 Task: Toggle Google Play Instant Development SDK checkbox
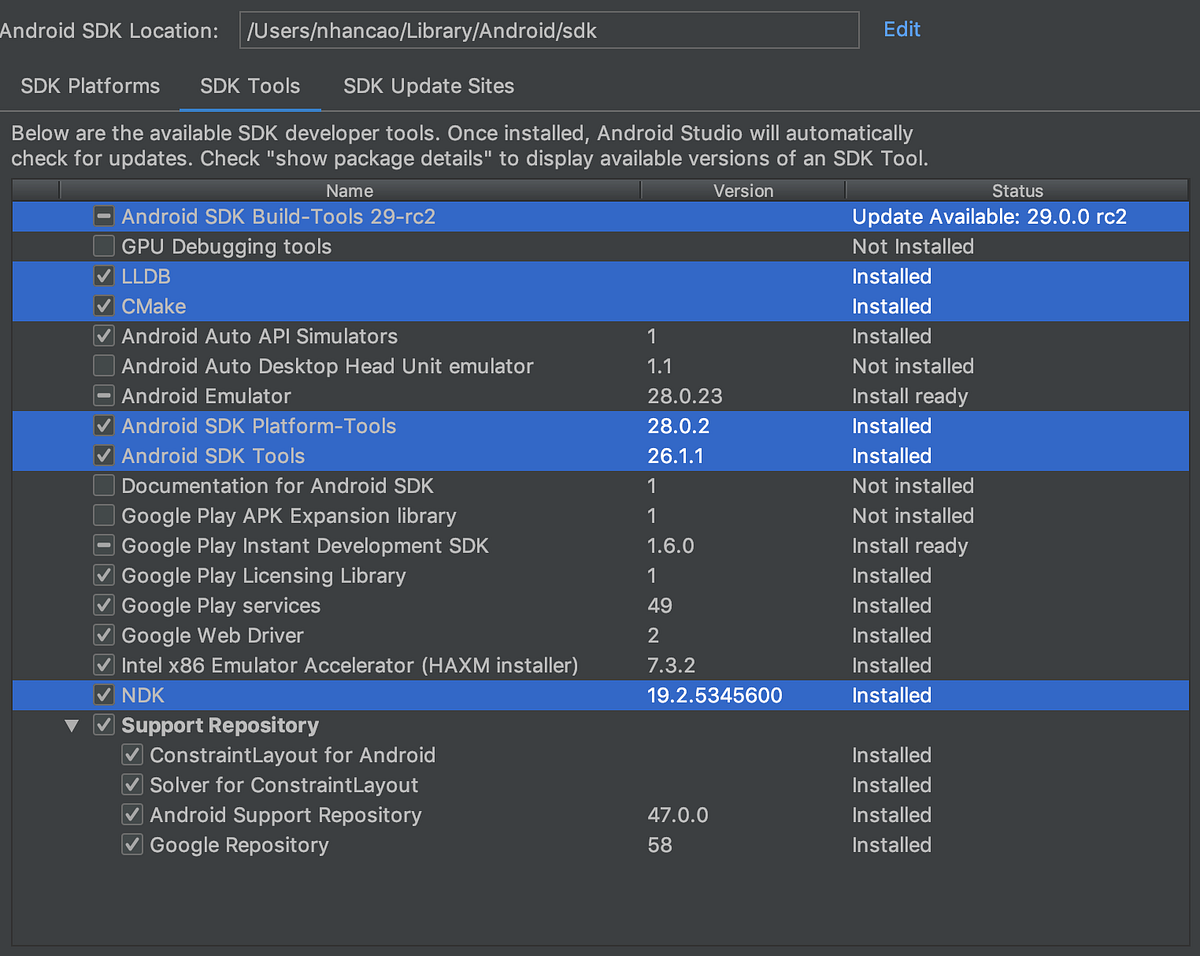click(103, 545)
